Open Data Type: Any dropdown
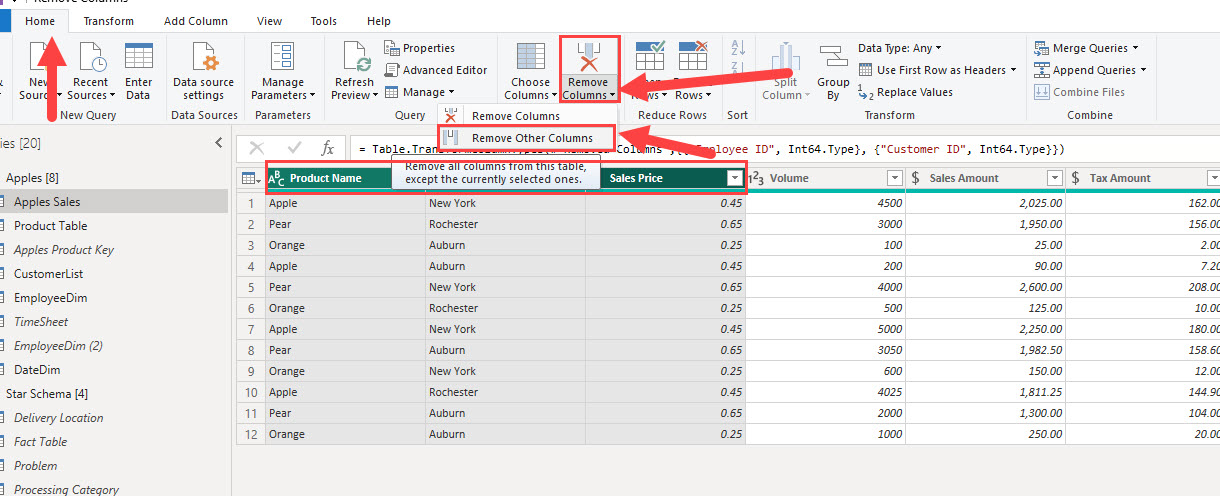The image size is (1220, 496). (x=900, y=48)
